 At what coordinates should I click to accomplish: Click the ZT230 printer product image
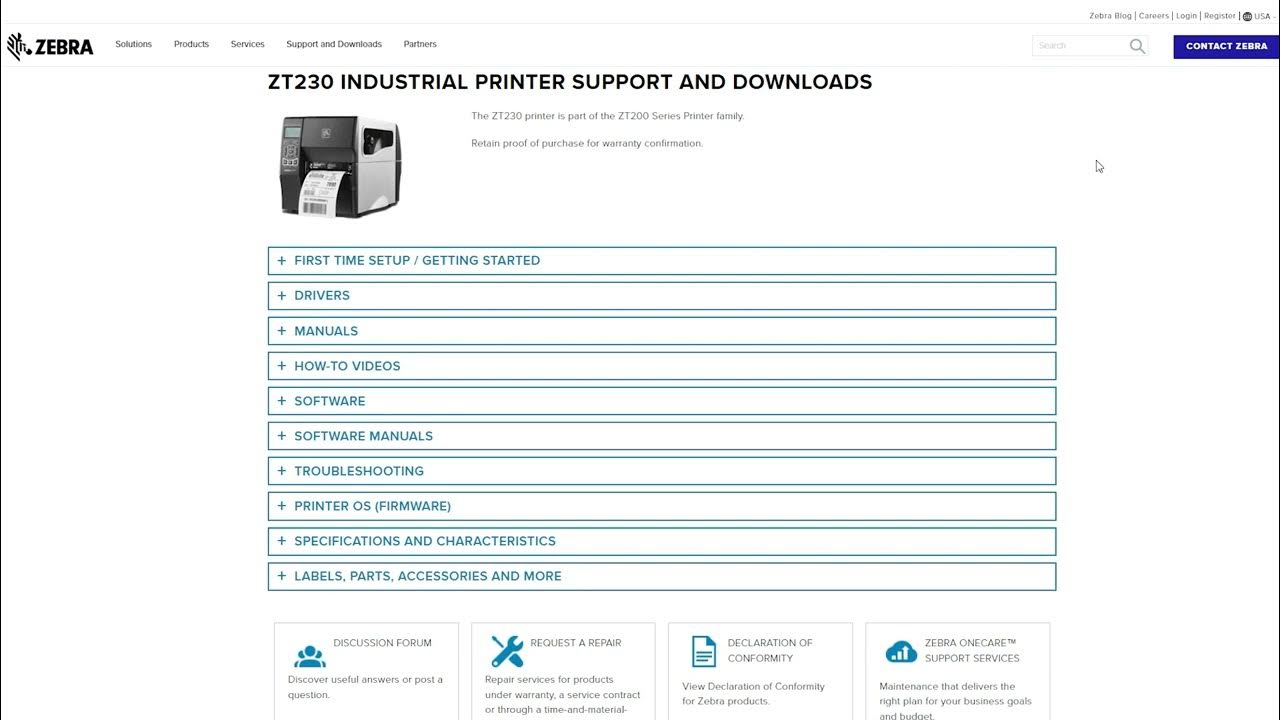340,166
